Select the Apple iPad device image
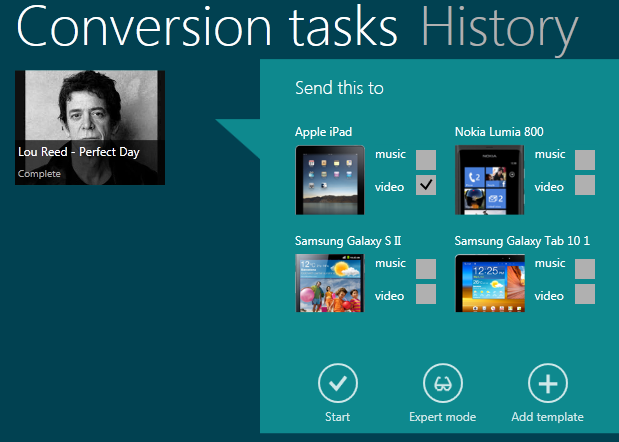This screenshot has height=442, width=619. 330,180
